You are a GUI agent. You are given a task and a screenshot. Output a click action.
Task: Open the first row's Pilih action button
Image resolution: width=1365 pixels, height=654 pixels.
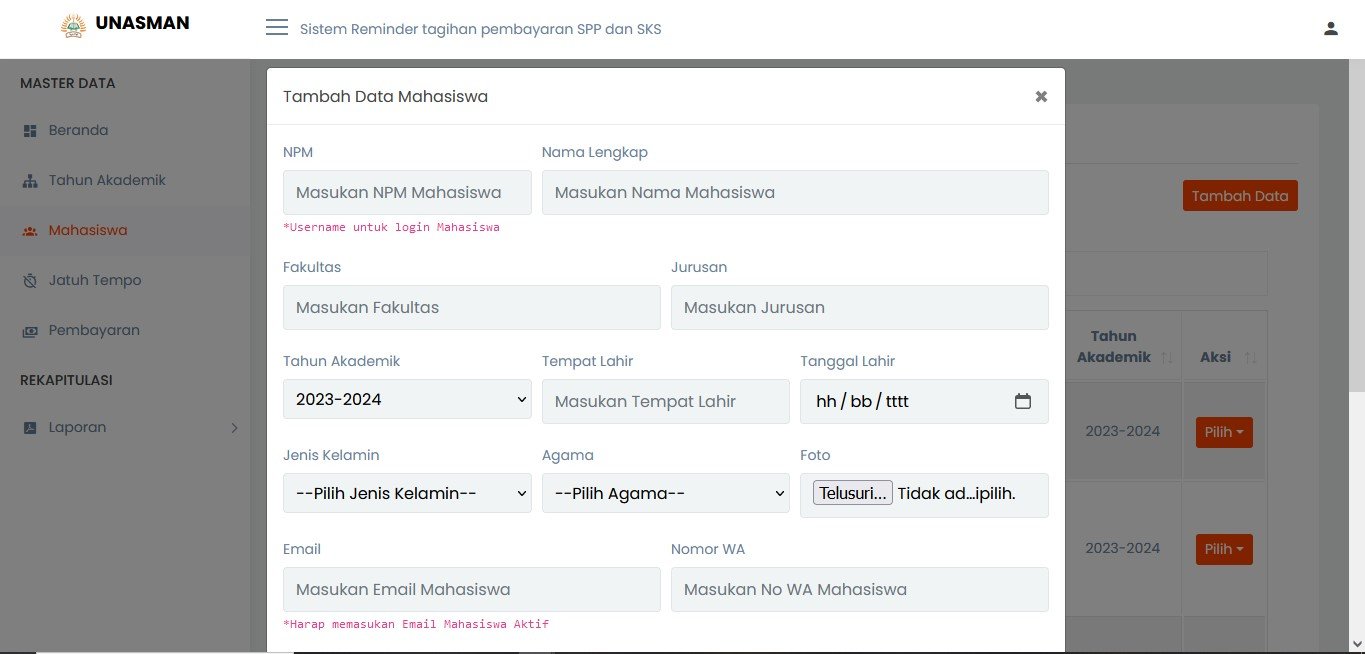pyautogui.click(x=1224, y=433)
